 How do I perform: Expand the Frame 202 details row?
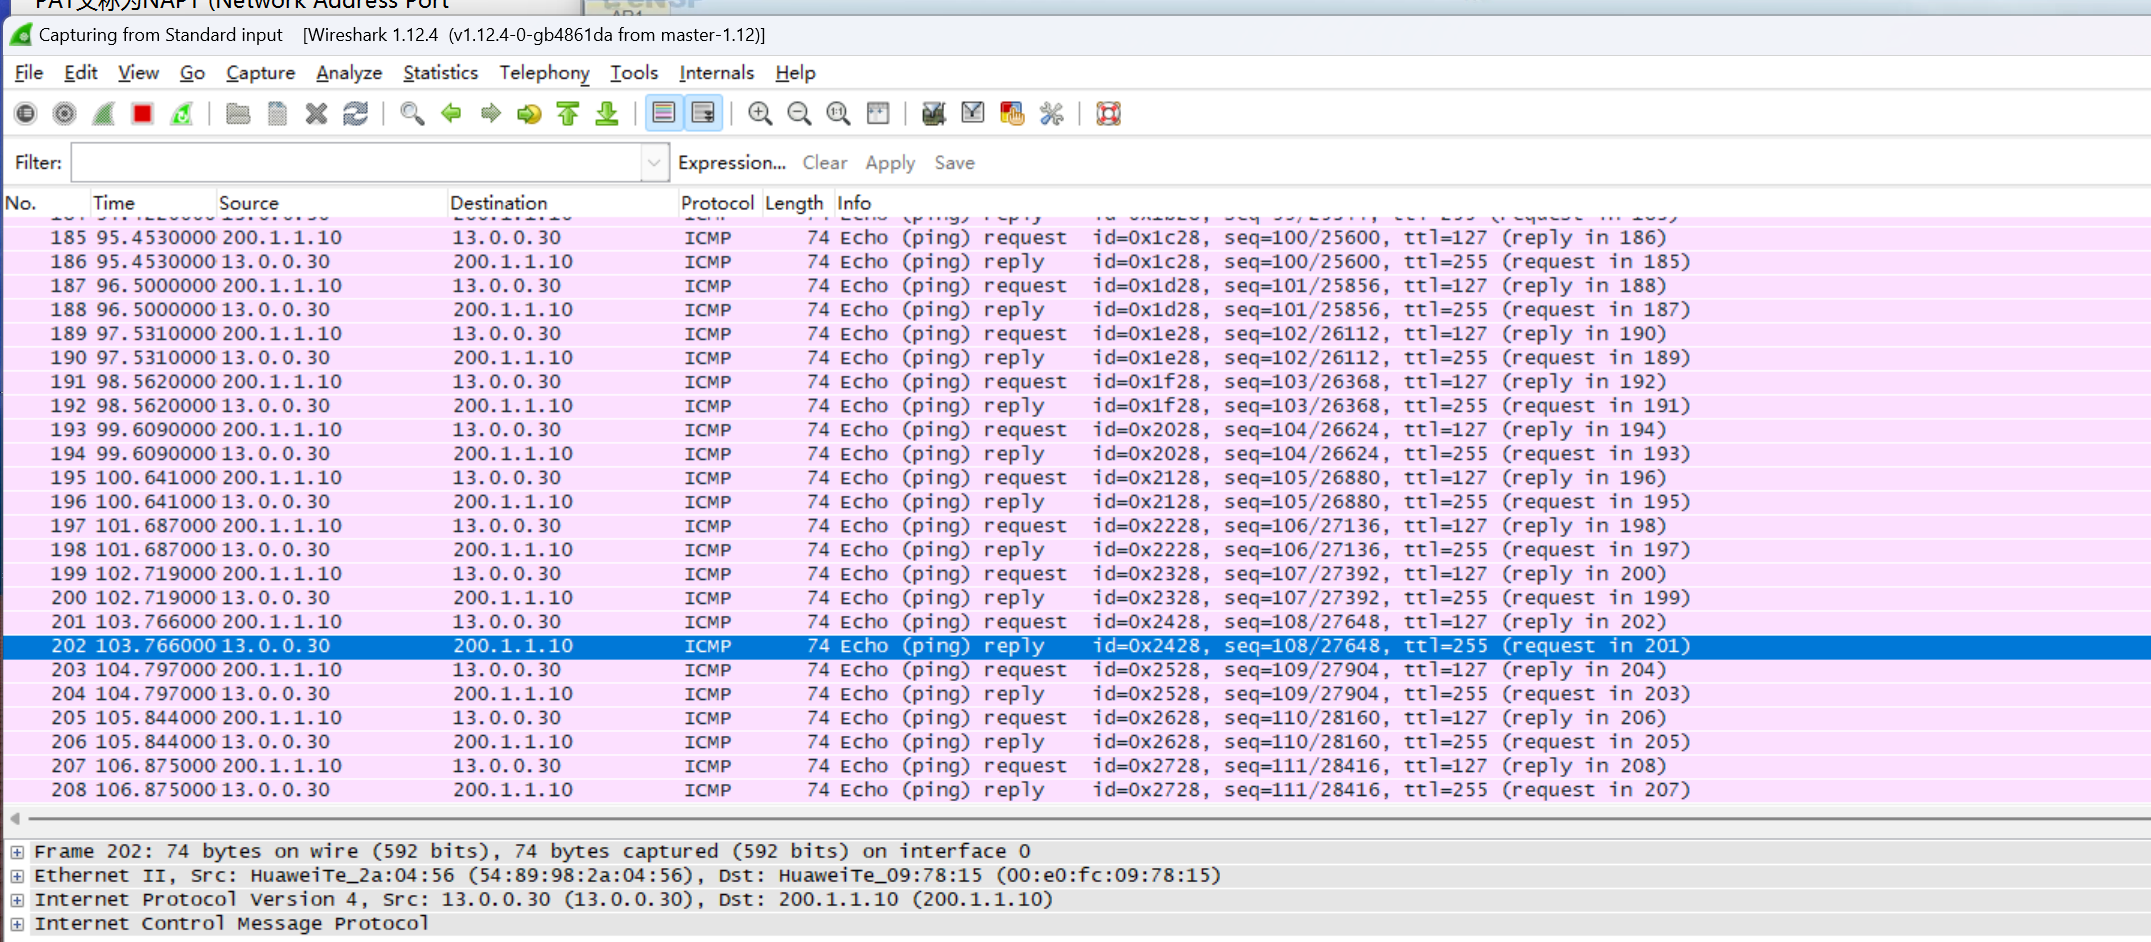(x=17, y=852)
